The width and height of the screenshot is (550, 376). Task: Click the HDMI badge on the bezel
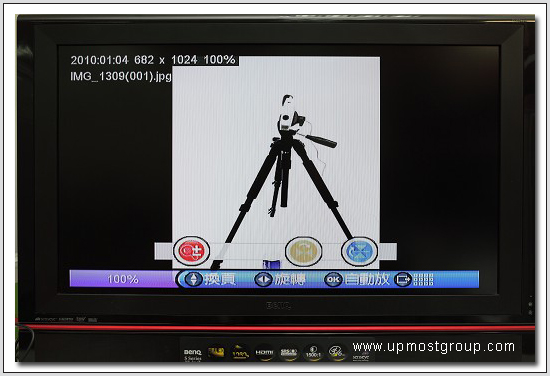click(264, 352)
